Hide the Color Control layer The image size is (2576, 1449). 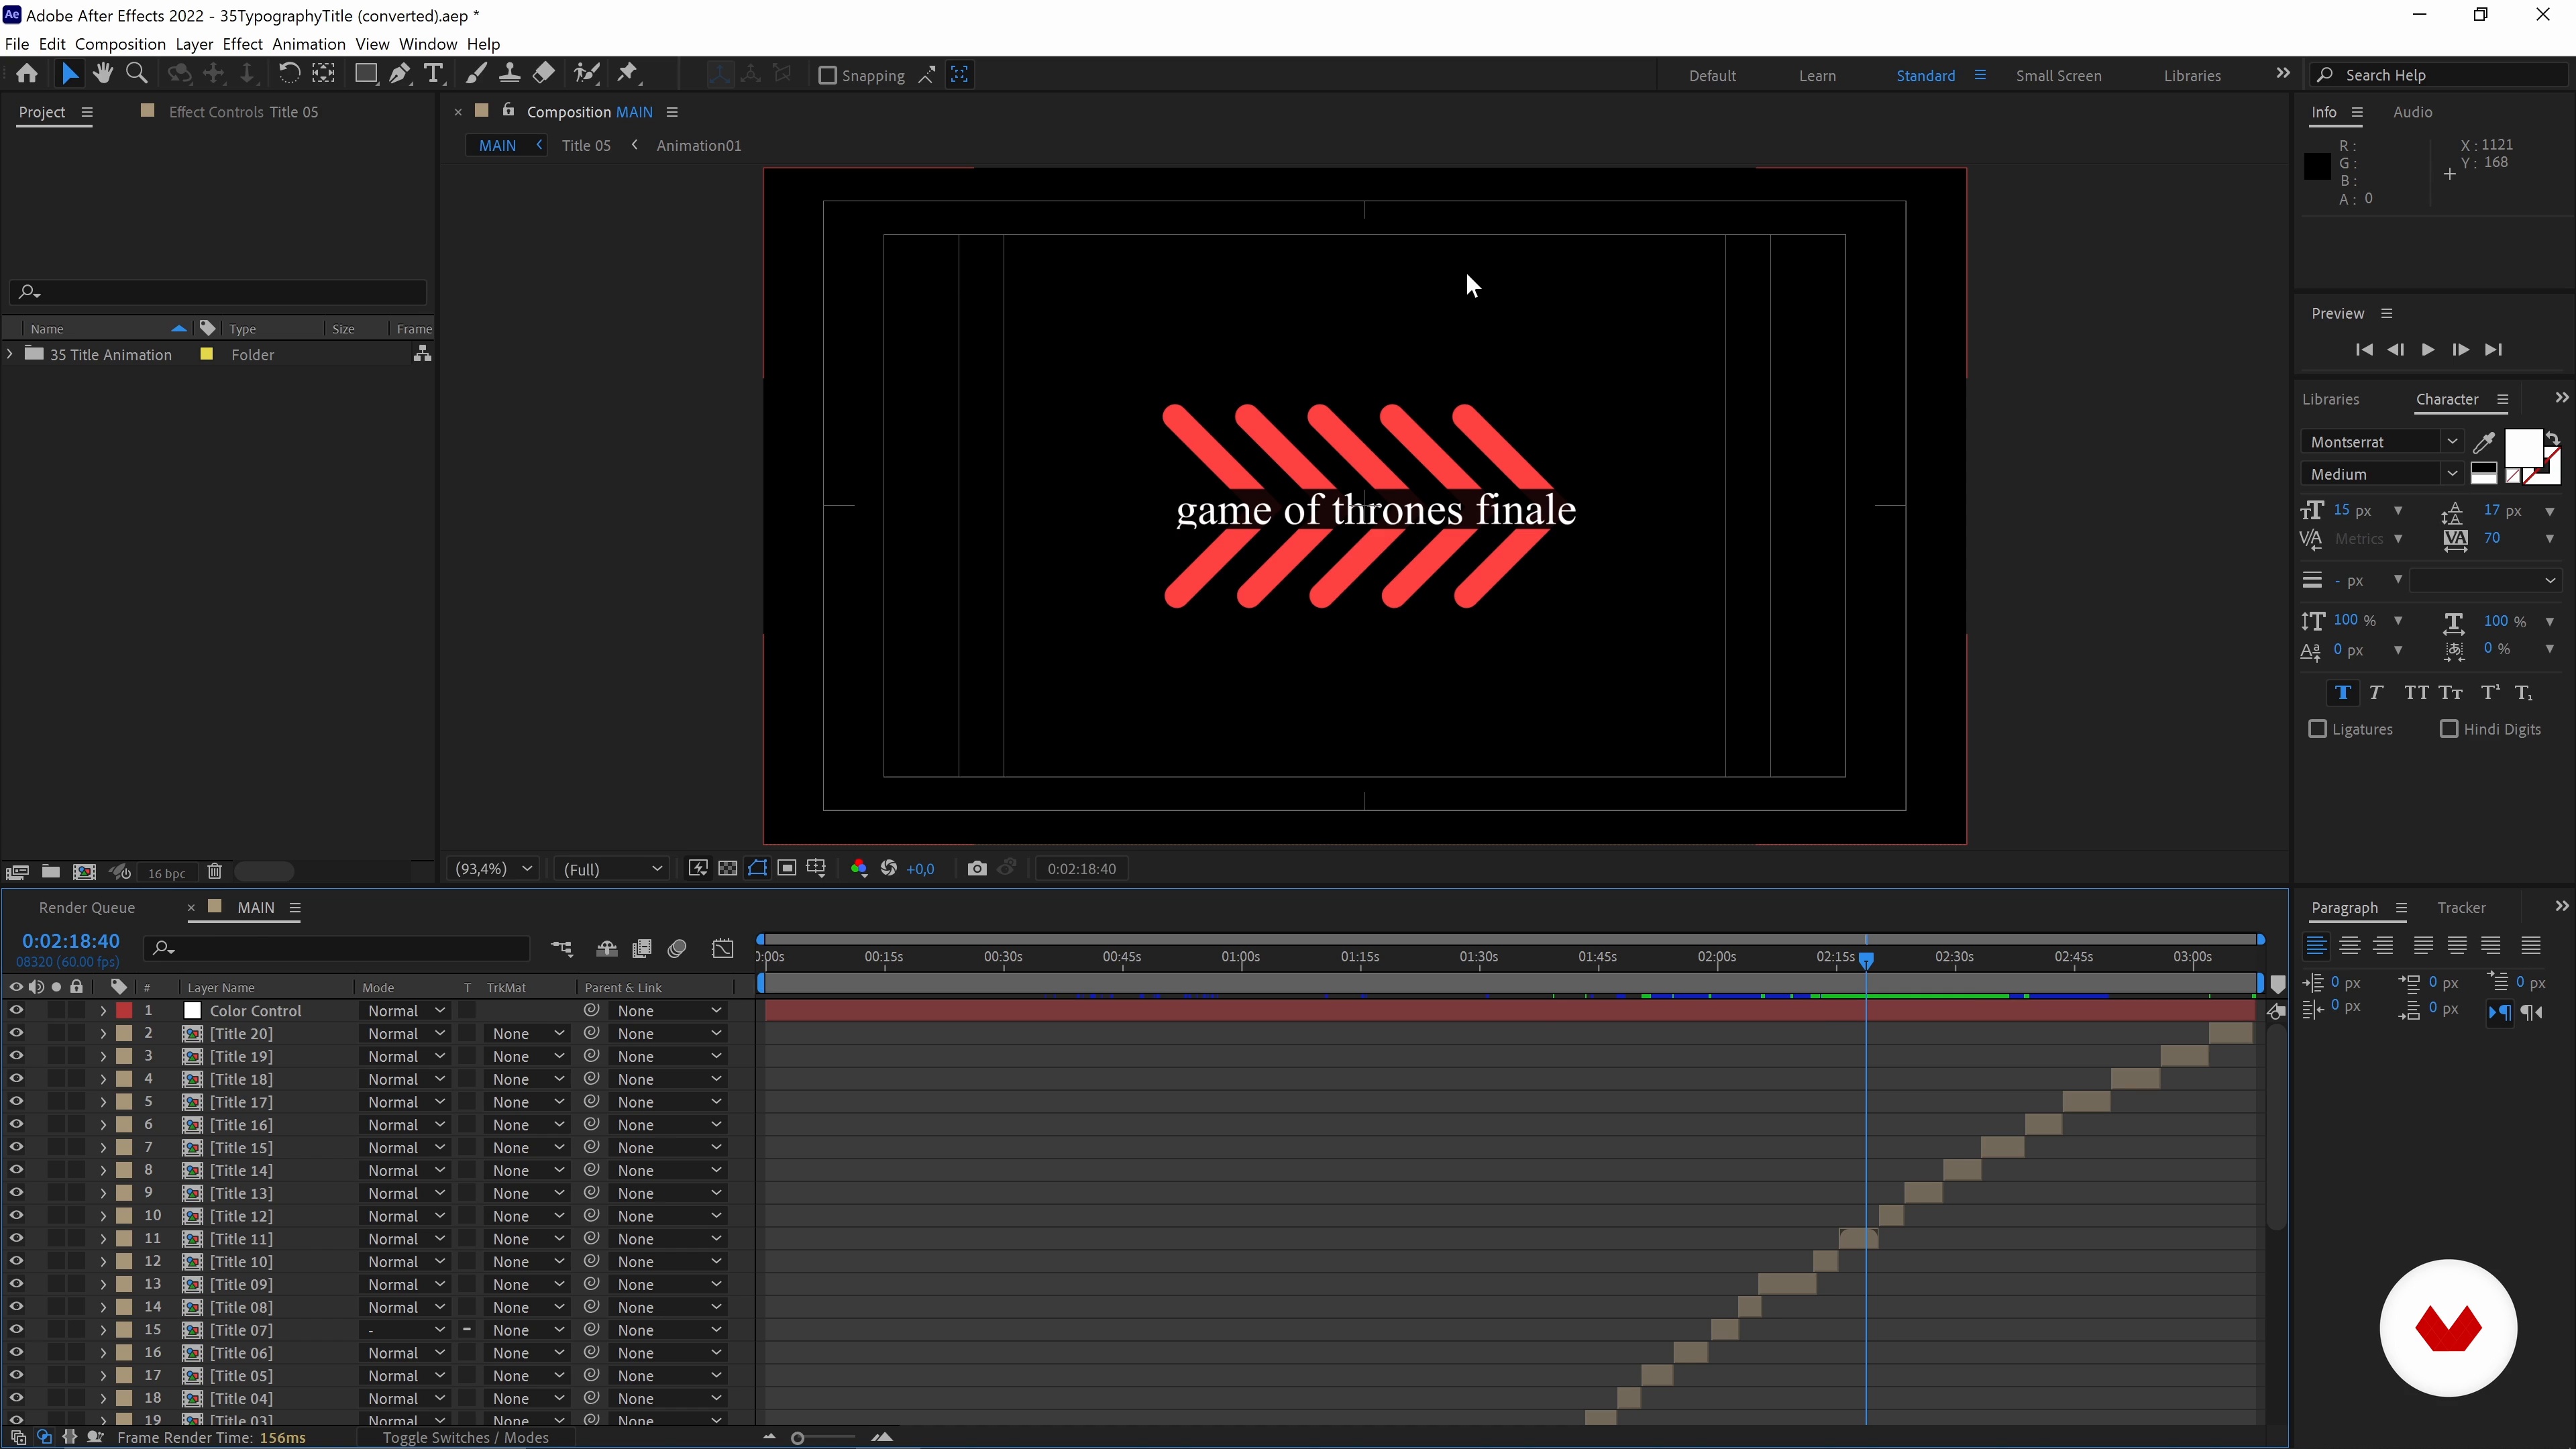coord(16,1010)
